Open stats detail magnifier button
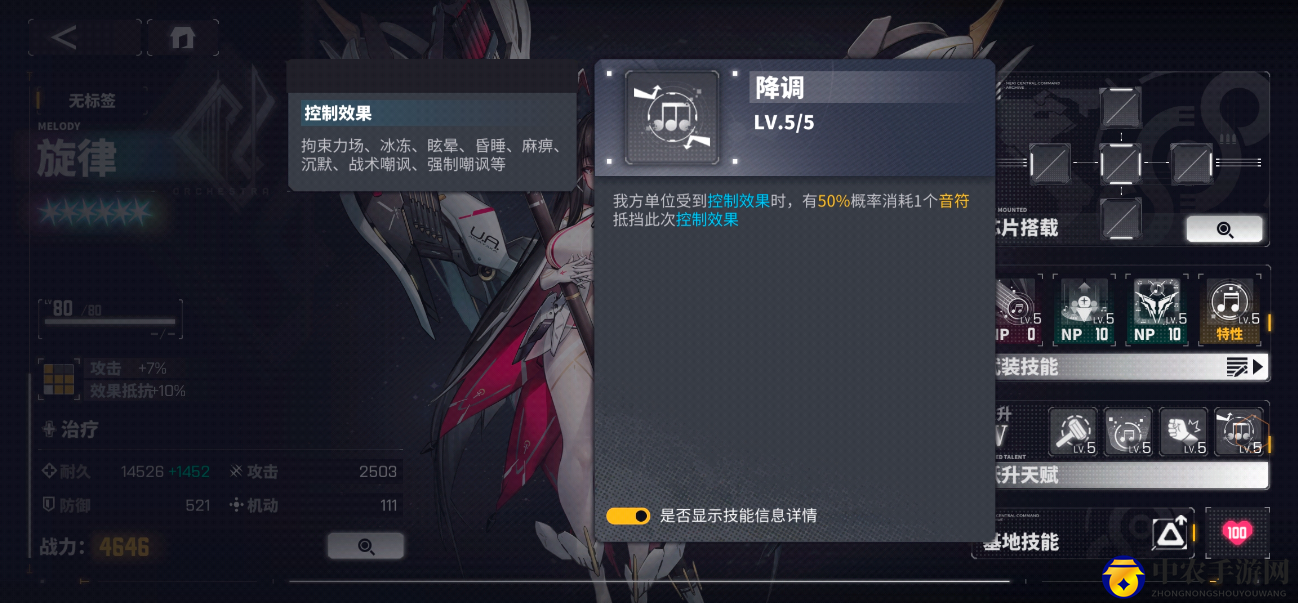Screen dimensions: 1298x603 click(x=366, y=546)
